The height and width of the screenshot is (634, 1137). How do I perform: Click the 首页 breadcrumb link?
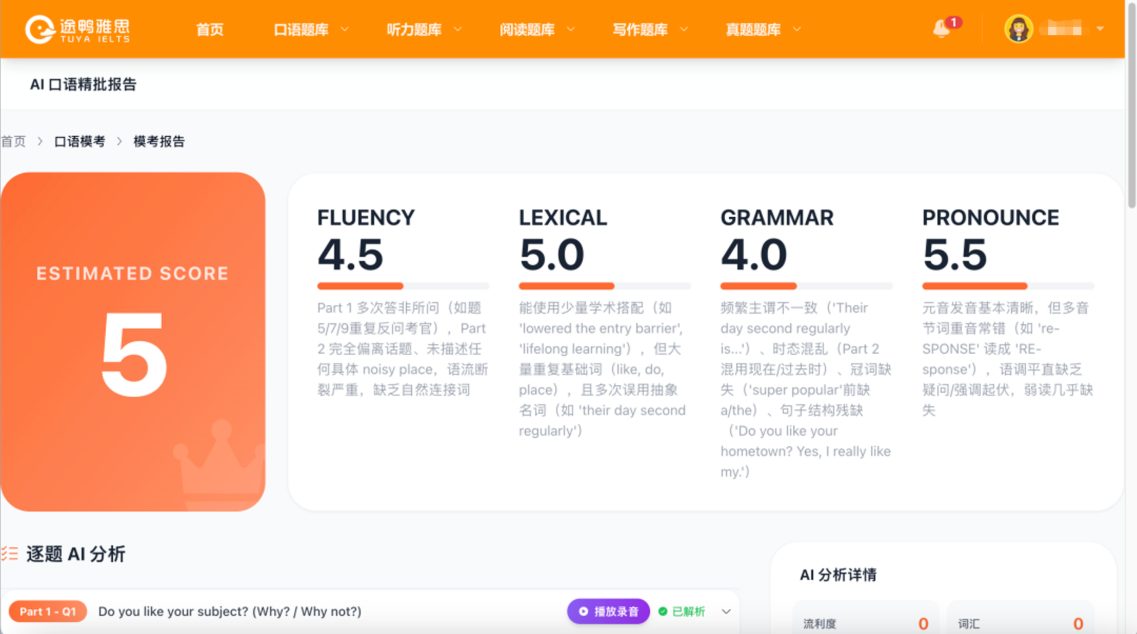point(13,141)
